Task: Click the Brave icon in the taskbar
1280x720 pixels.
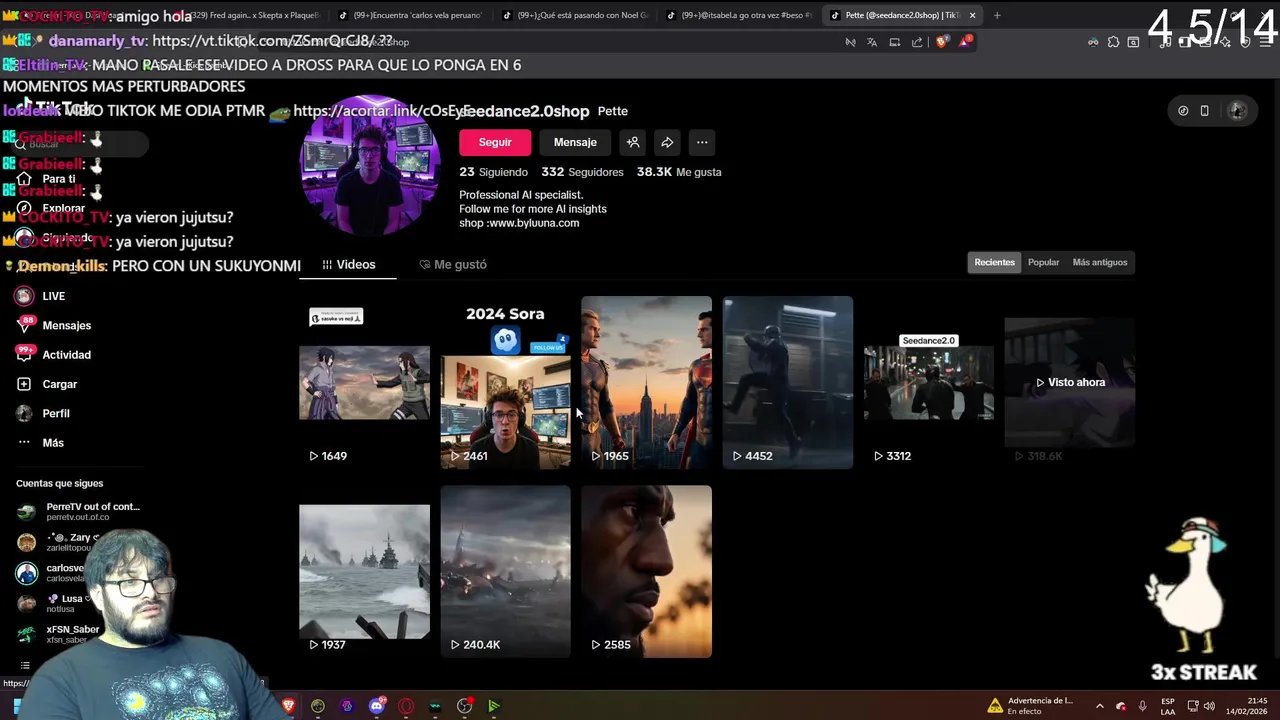Action: click(x=289, y=706)
